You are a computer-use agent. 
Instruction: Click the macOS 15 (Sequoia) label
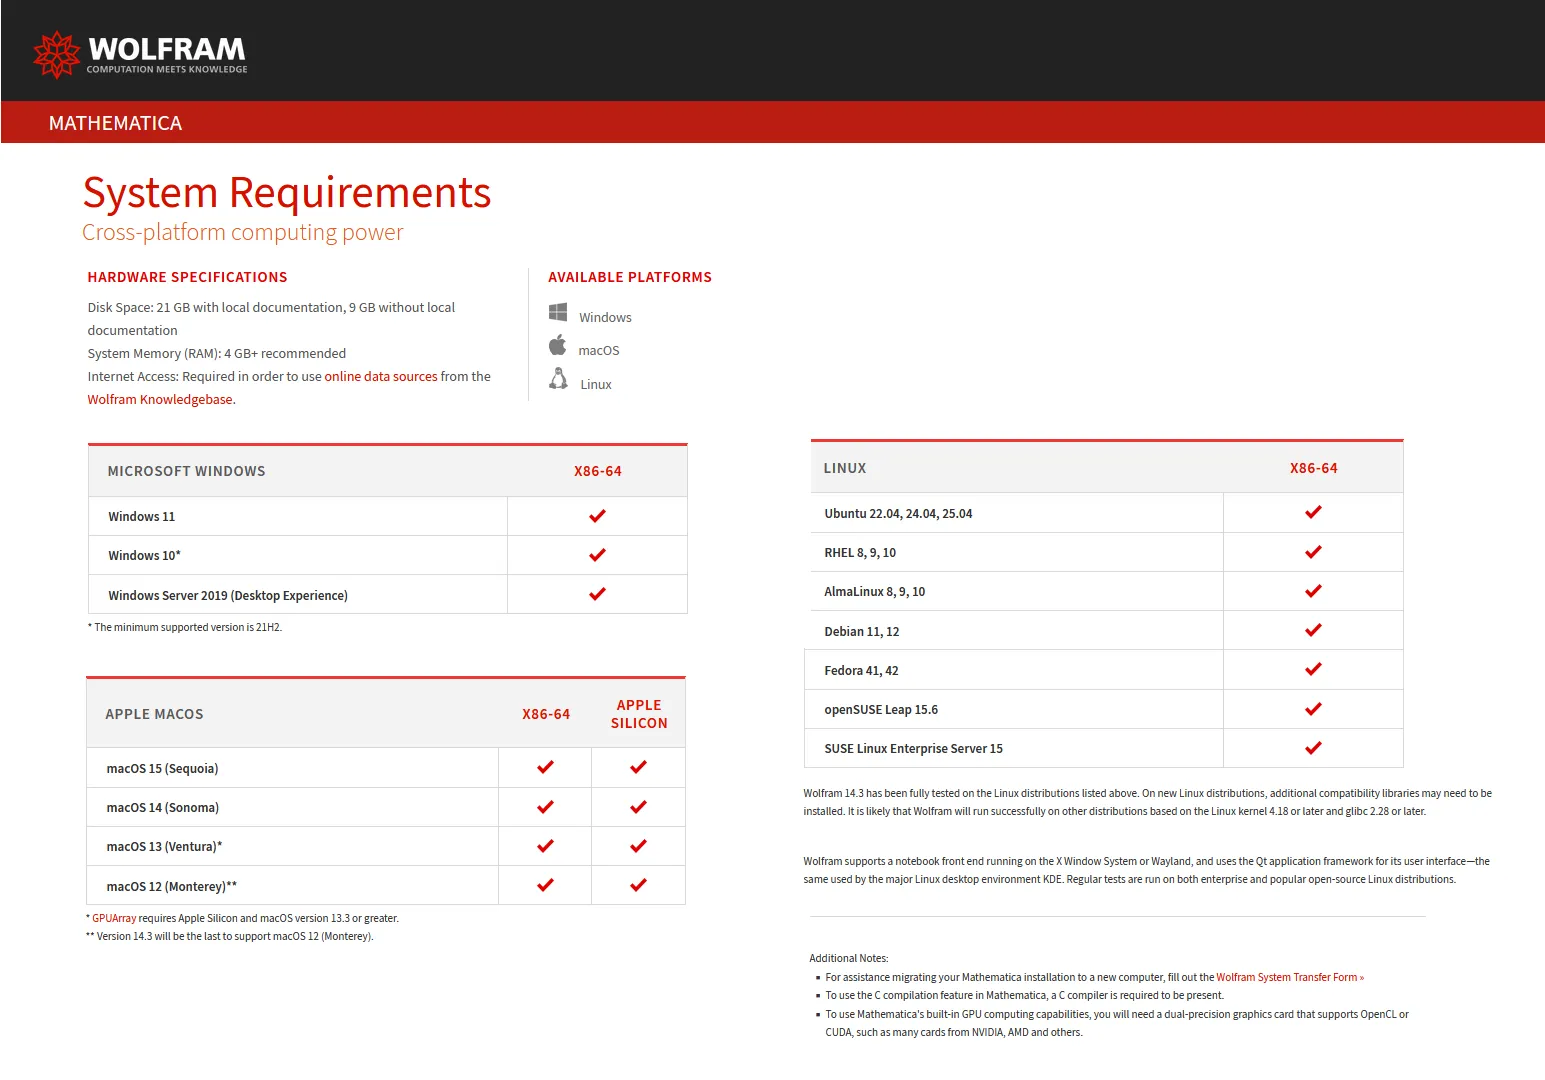pyautogui.click(x=162, y=768)
